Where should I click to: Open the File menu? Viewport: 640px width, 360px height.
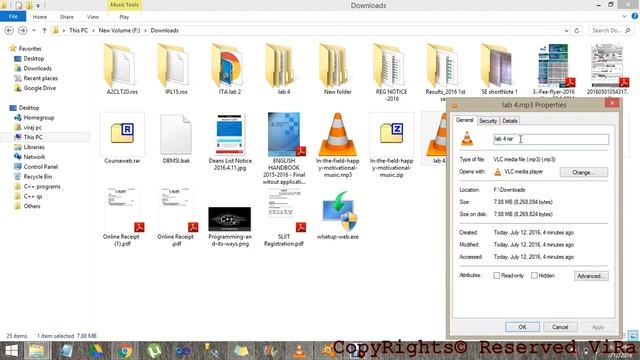tap(13, 16)
